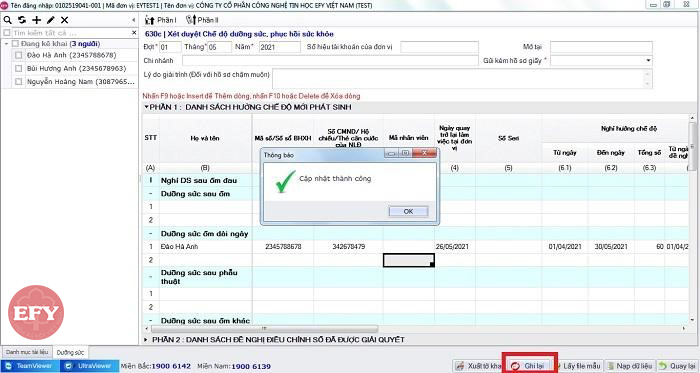
Task: Click the Ghi lại save button
Action: coord(530,366)
